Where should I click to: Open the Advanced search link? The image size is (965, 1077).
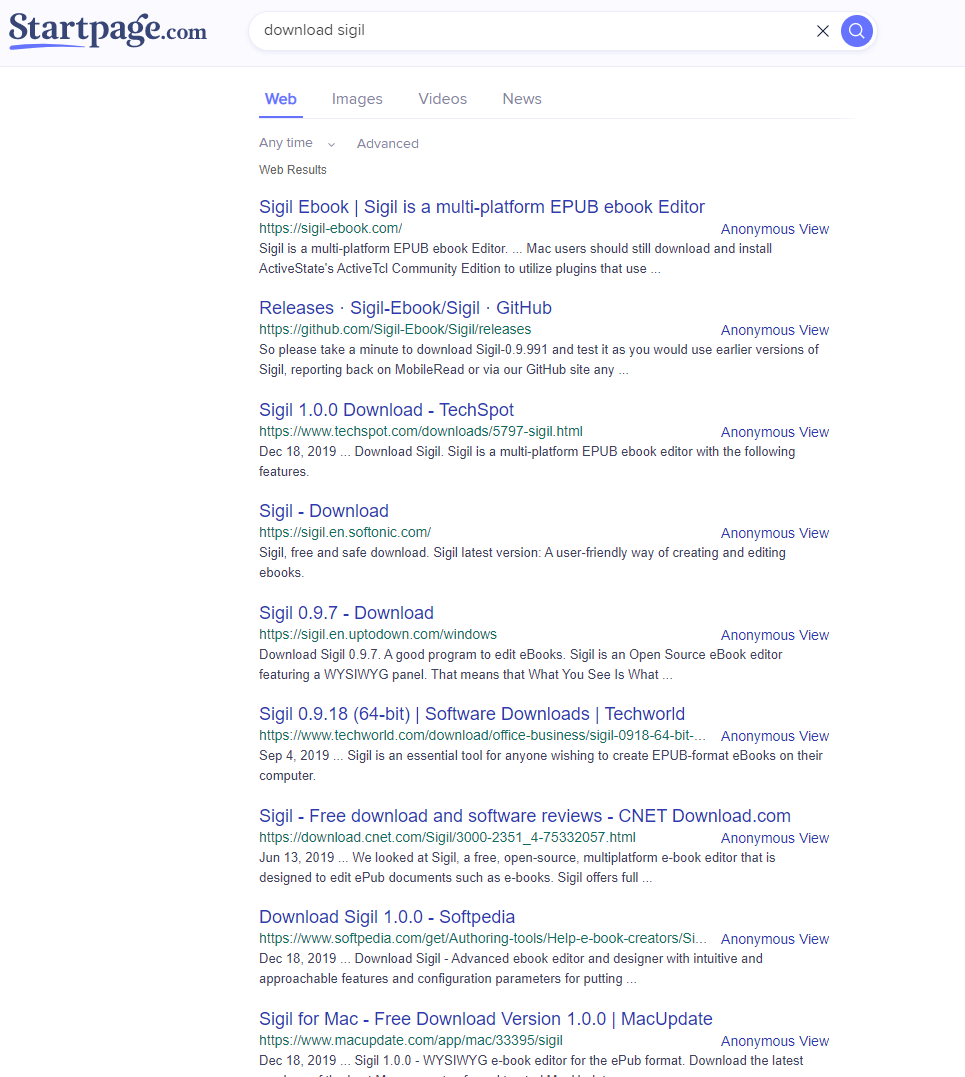tap(387, 144)
